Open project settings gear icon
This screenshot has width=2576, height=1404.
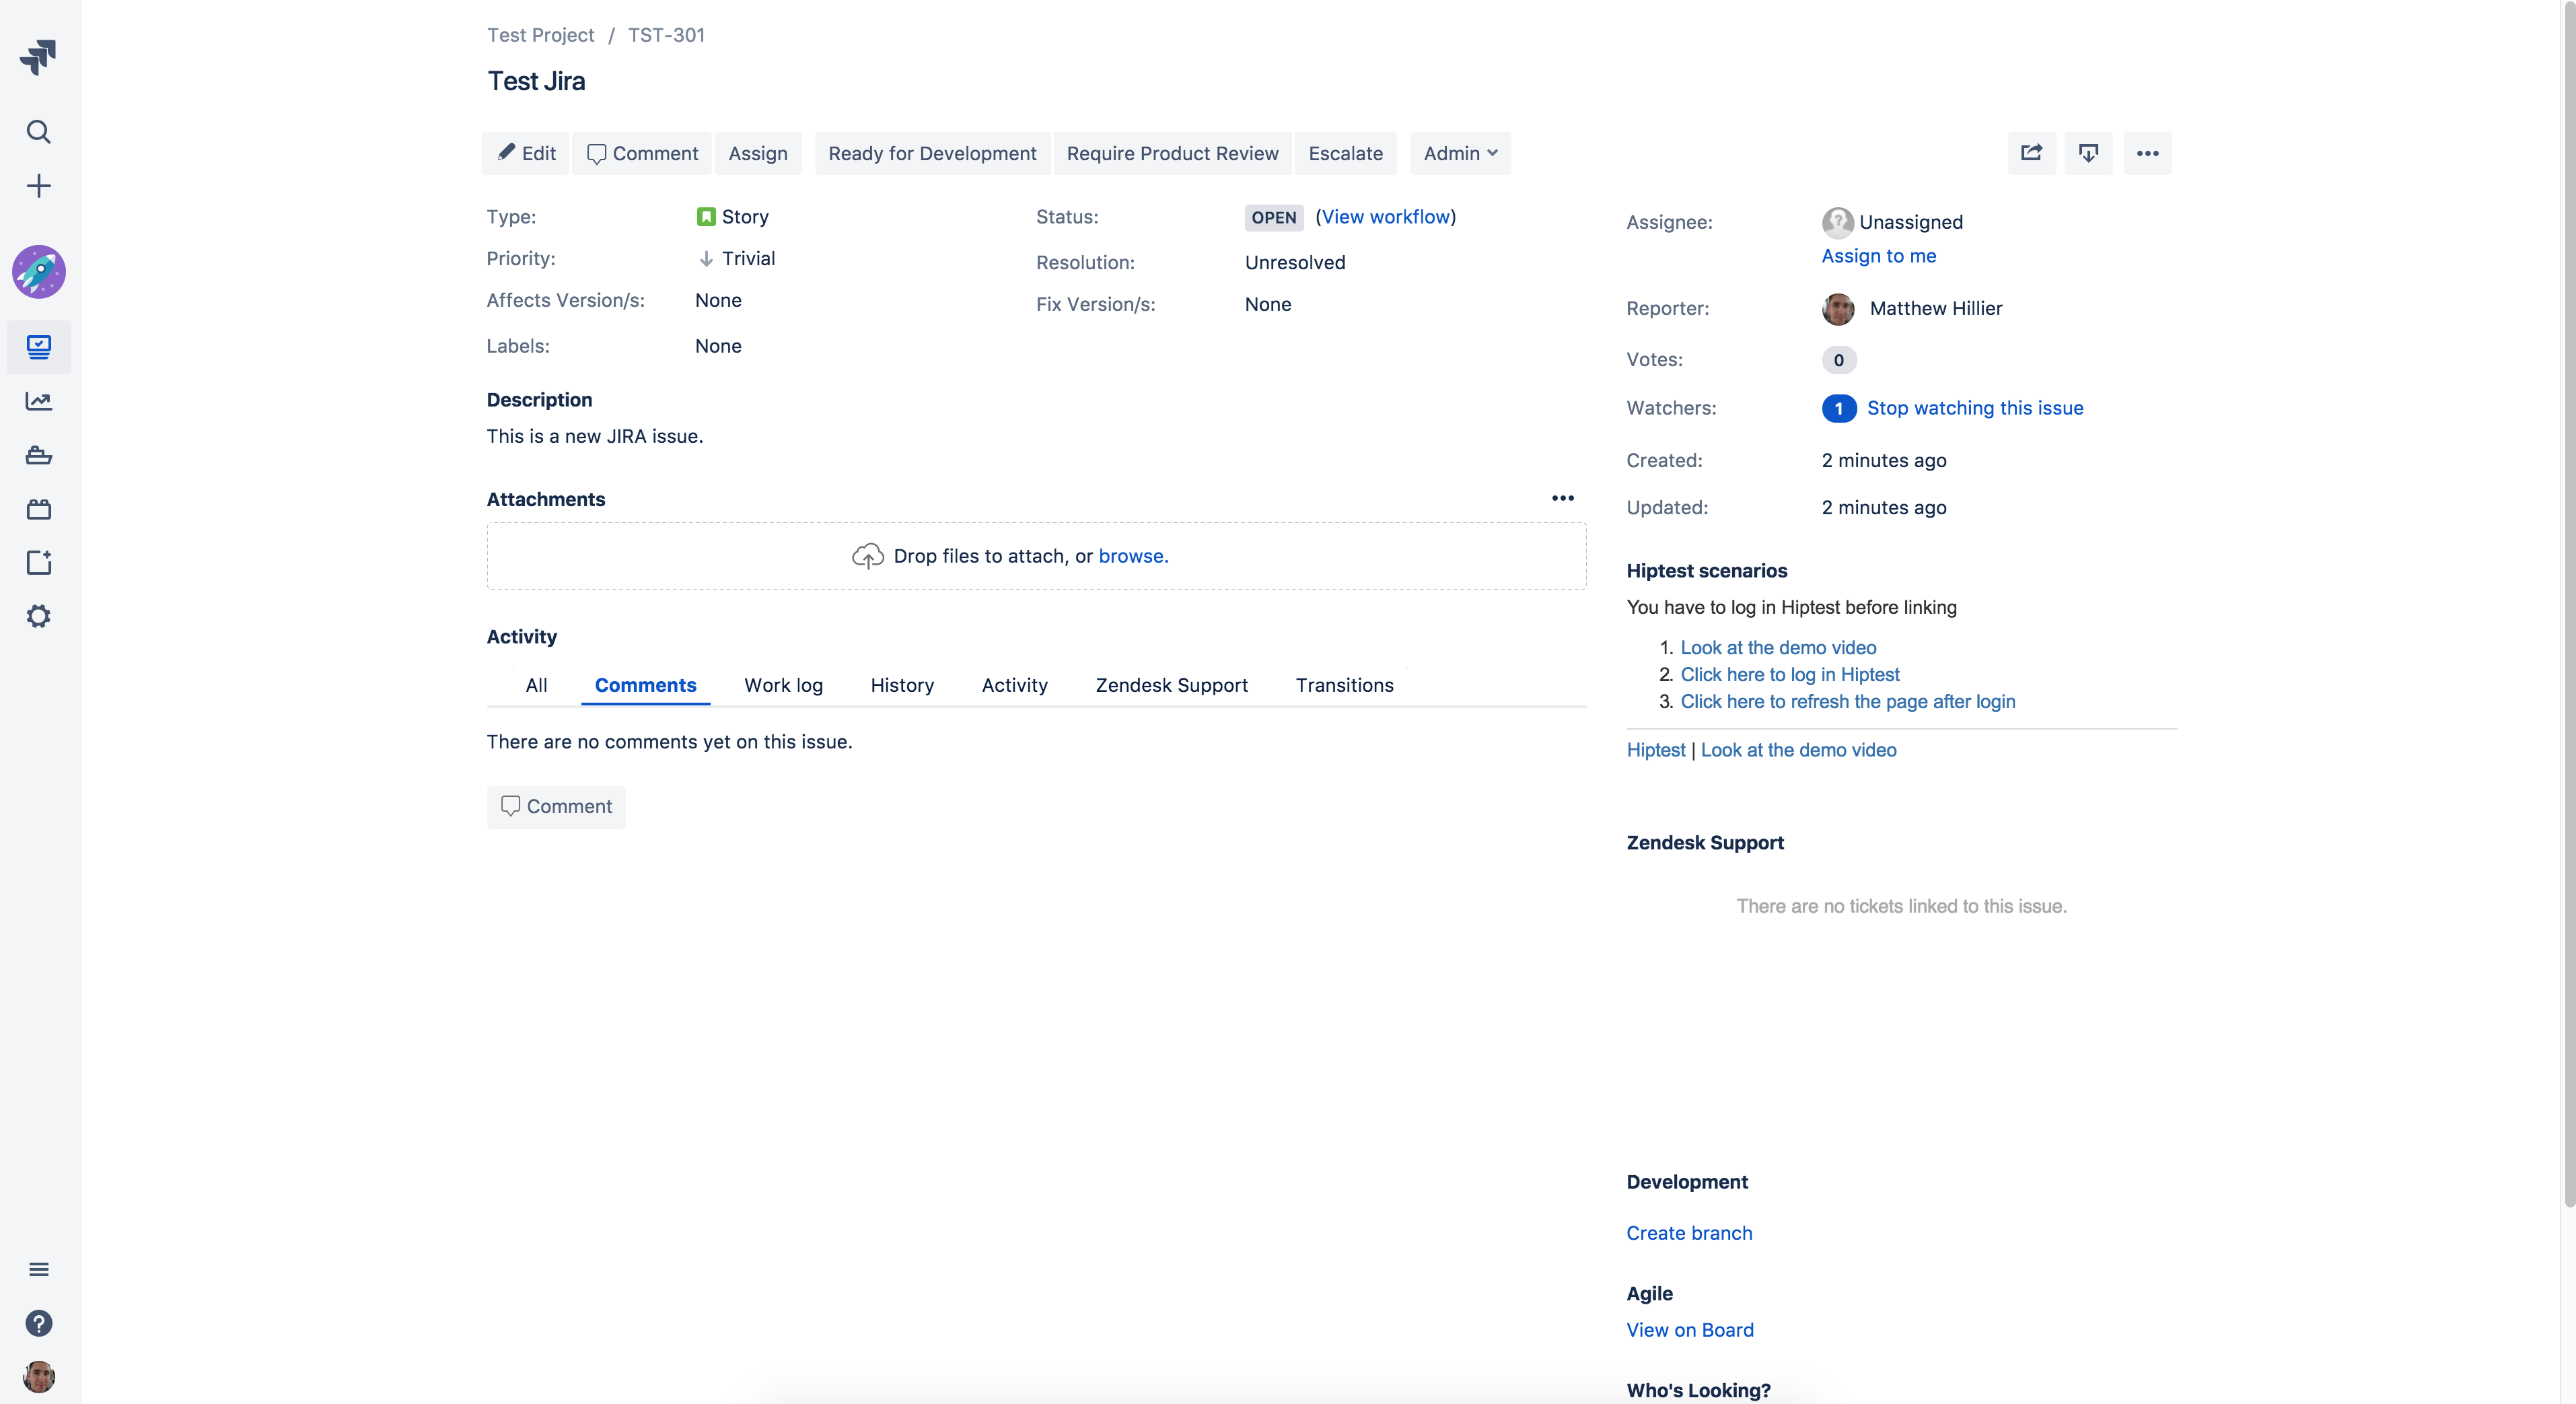click(x=38, y=616)
